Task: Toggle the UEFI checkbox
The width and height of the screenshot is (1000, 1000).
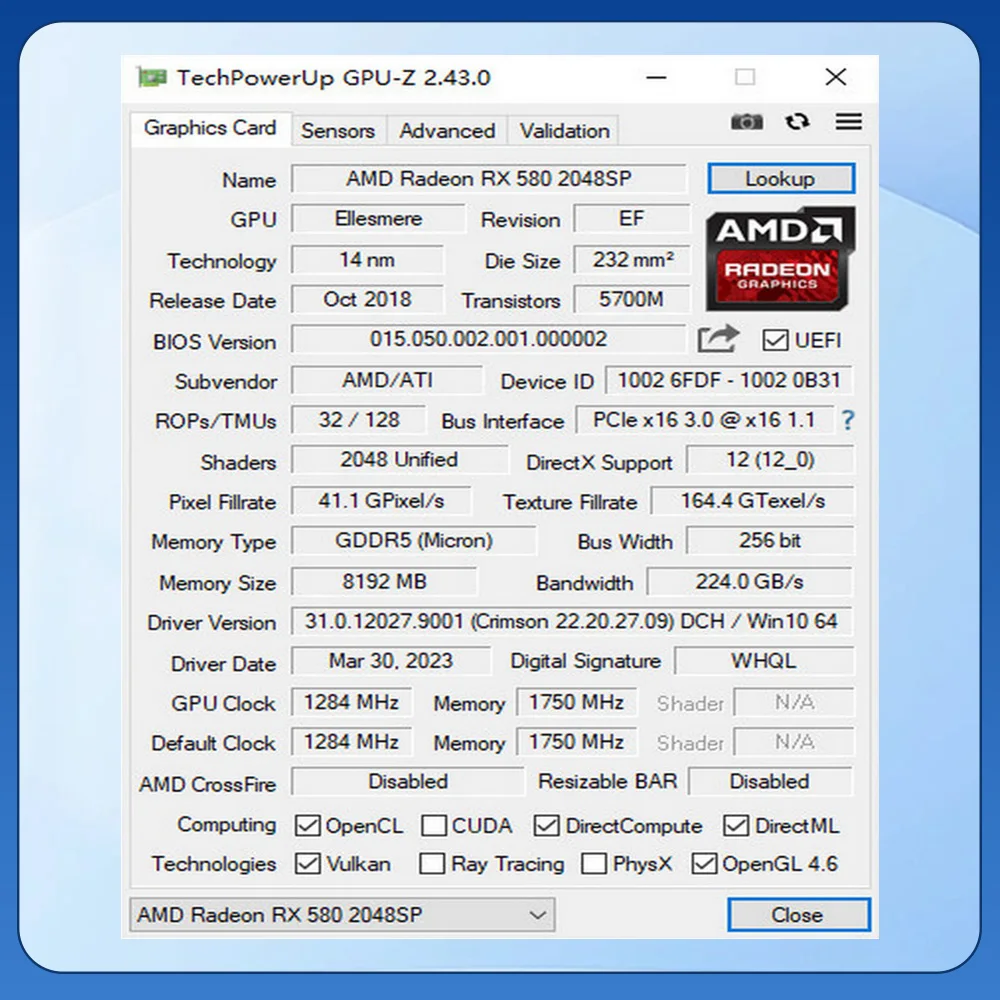Action: (x=775, y=340)
